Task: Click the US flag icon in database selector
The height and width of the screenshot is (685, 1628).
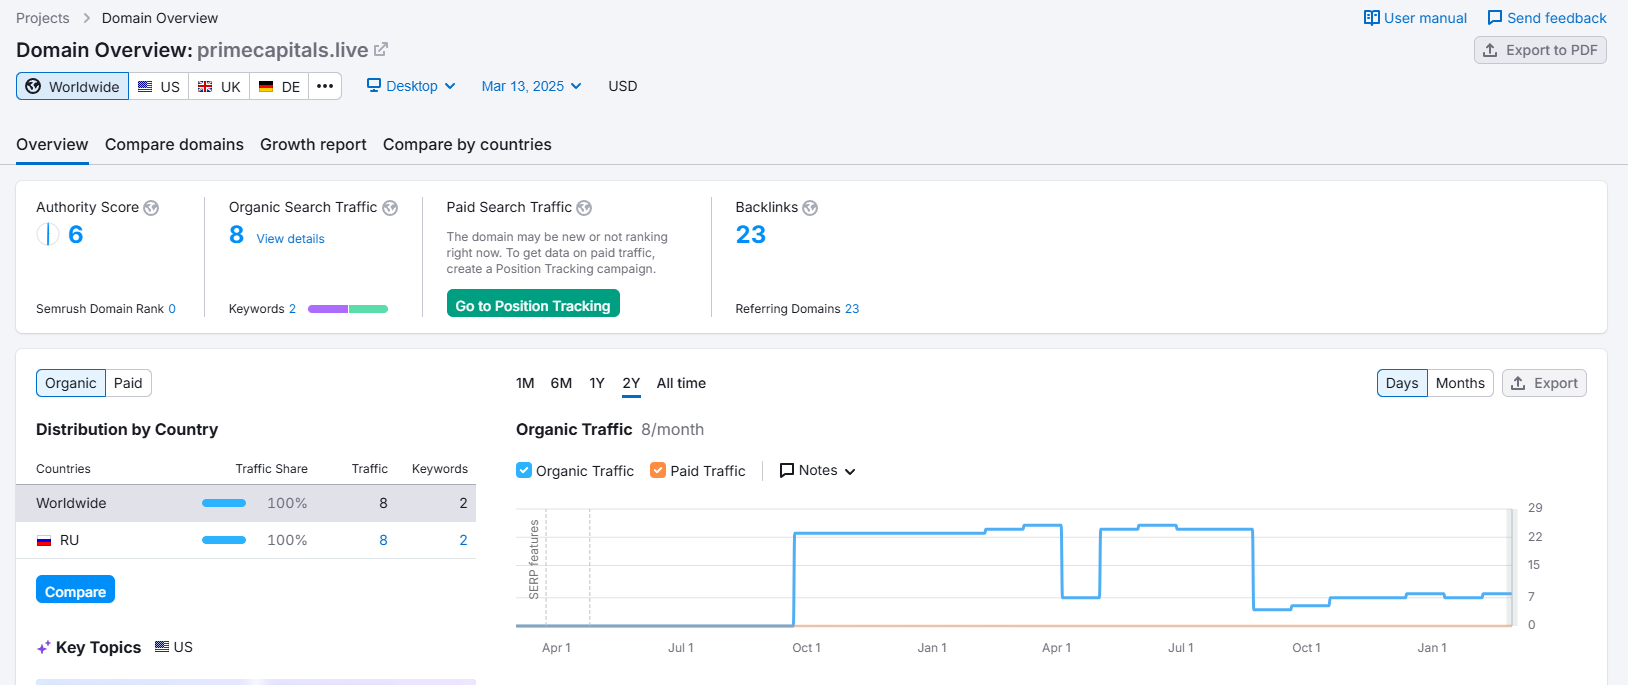Action: tap(145, 87)
